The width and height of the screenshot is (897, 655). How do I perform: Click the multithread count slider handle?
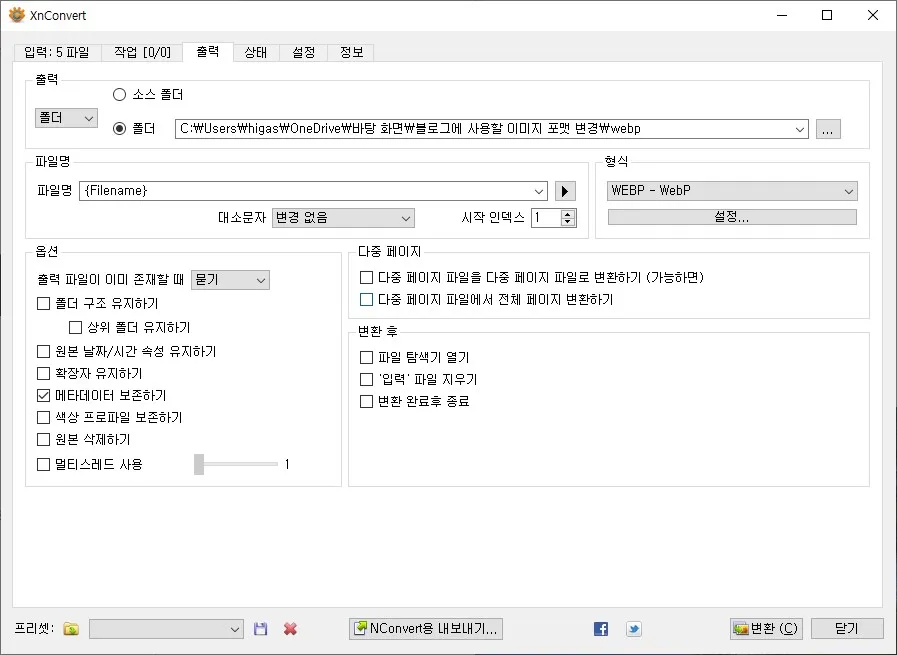point(199,465)
